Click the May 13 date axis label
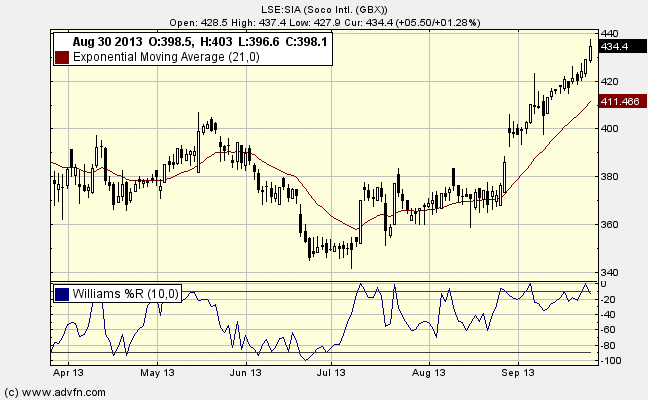Image resolution: width=648 pixels, height=400 pixels. click(157, 373)
